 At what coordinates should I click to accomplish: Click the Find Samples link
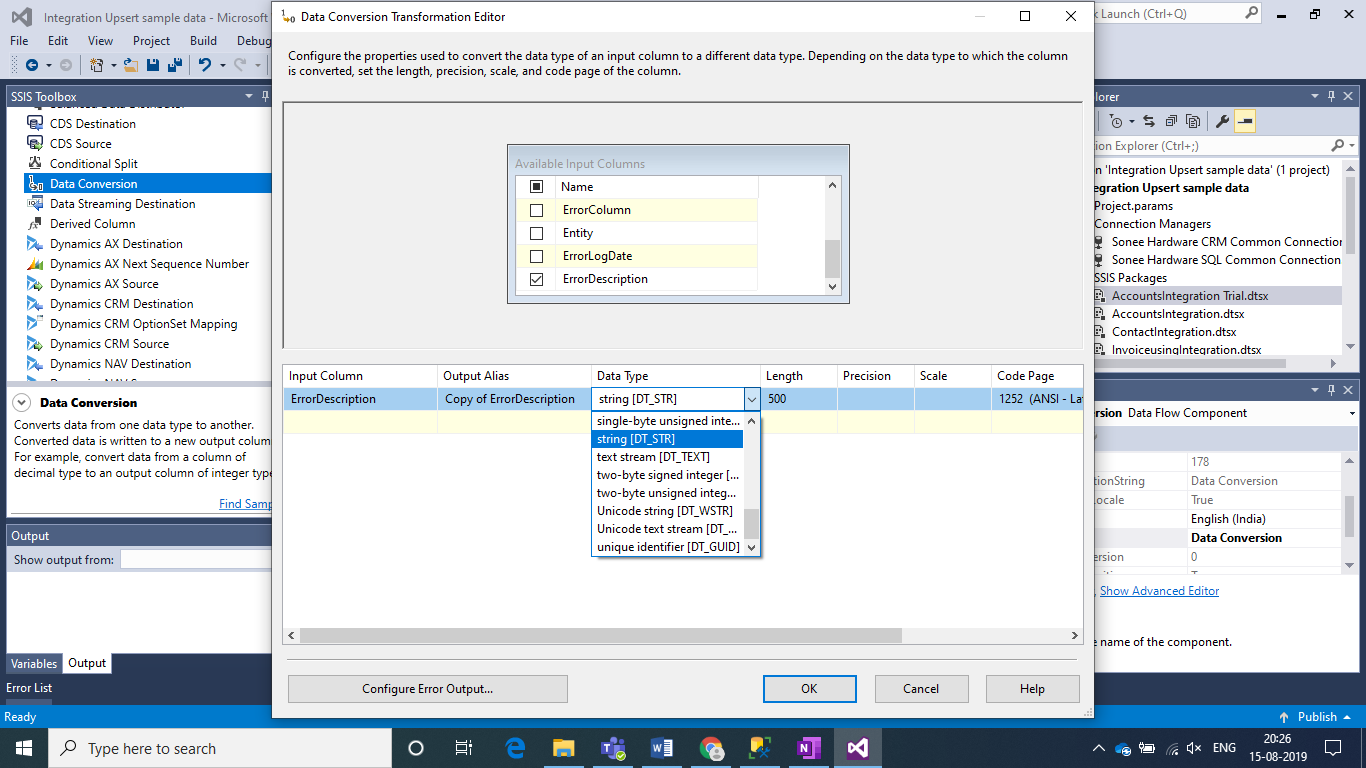[245, 504]
